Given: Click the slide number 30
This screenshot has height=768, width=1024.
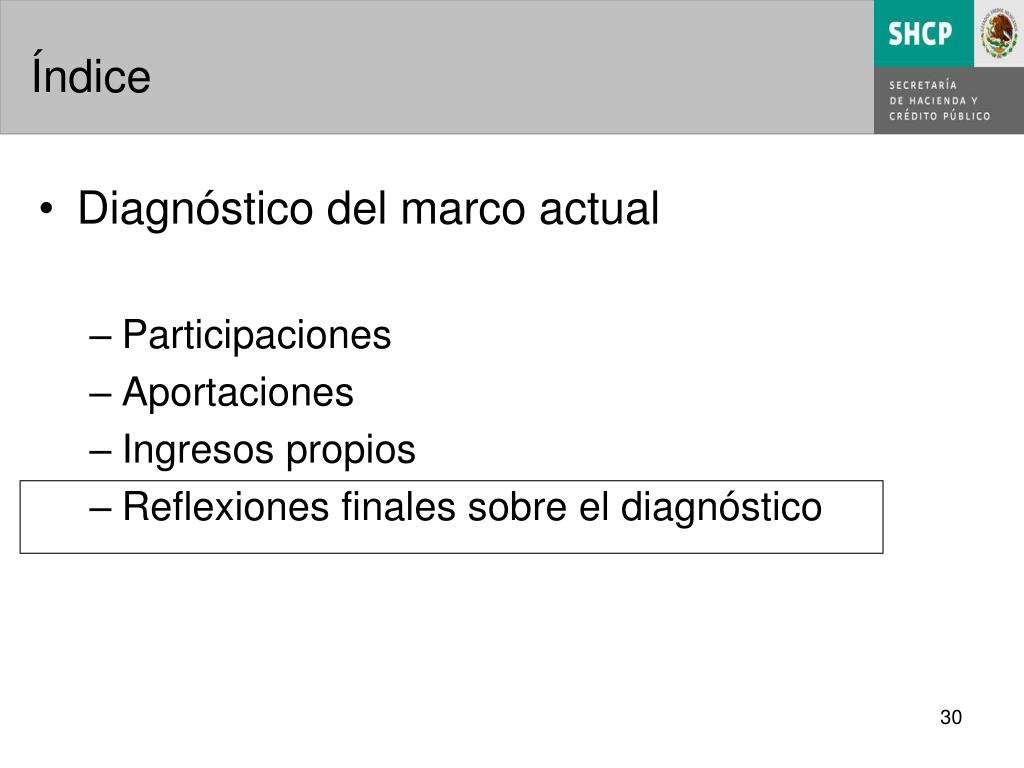Looking at the screenshot, I should tap(951, 717).
